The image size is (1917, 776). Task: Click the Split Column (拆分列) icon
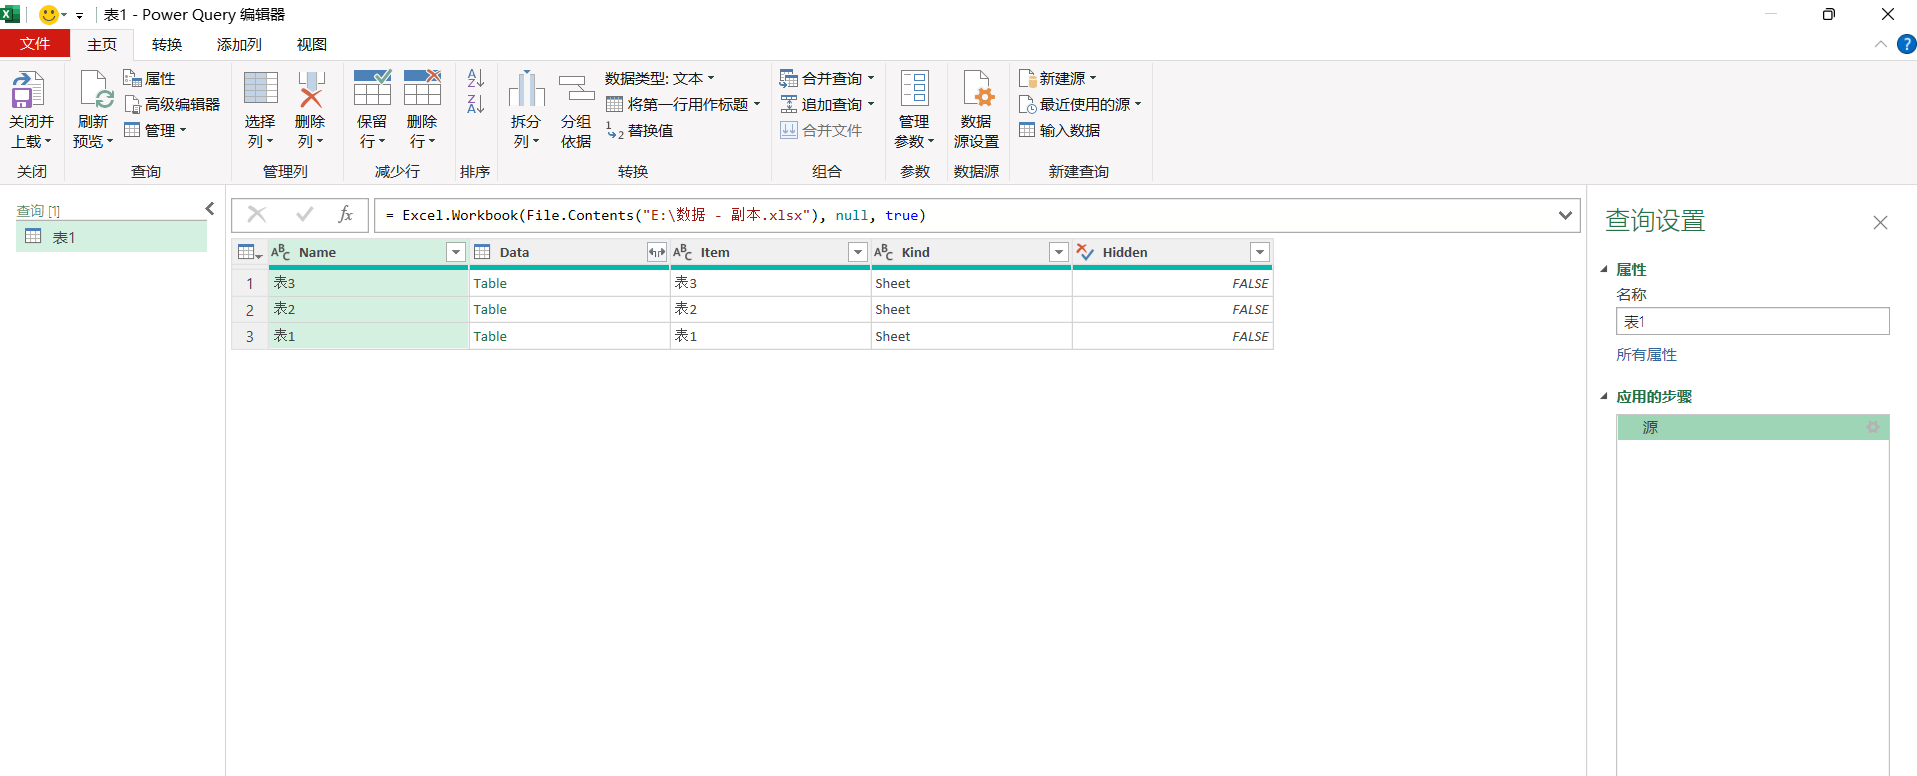(526, 90)
